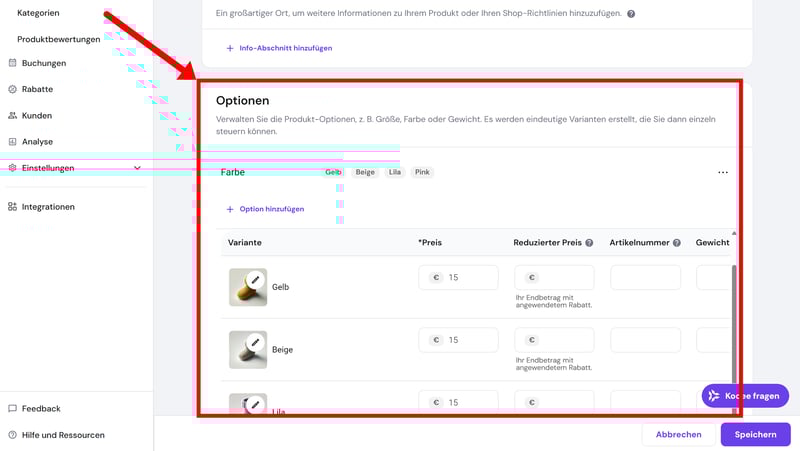The image size is (800, 451).
Task: Click the Reduzierter Preis help icon
Action: pos(589,243)
